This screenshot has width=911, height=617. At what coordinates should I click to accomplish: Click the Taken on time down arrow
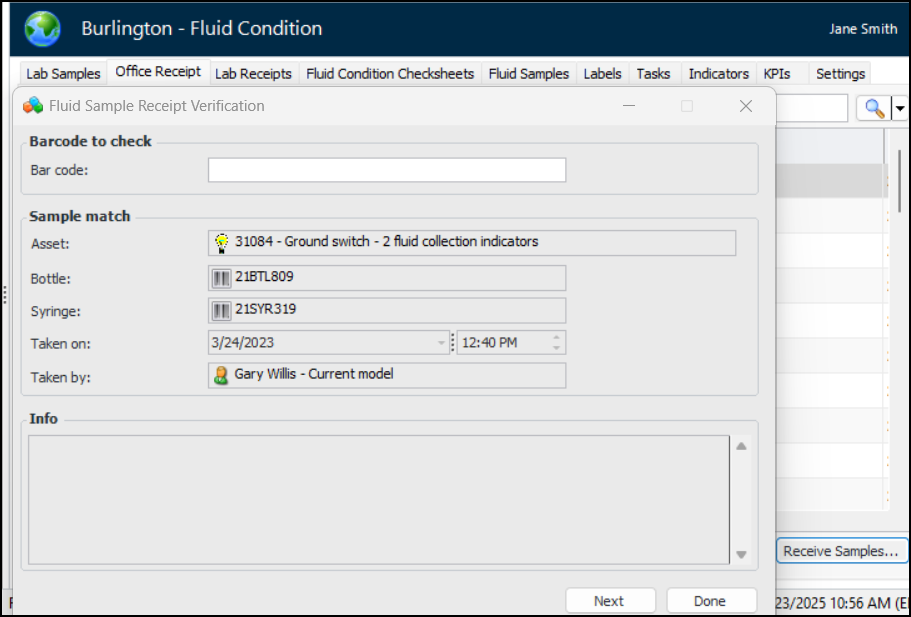click(x=557, y=347)
